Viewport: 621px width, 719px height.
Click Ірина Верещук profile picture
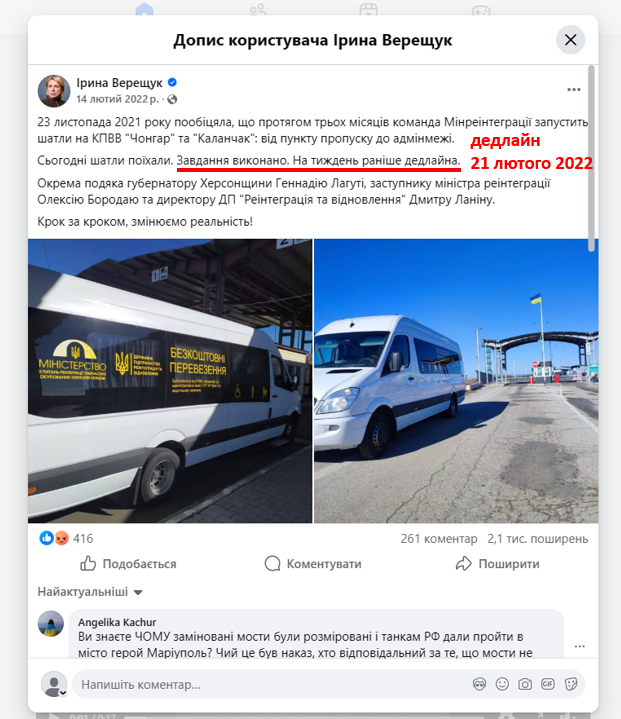pyautogui.click(x=54, y=91)
